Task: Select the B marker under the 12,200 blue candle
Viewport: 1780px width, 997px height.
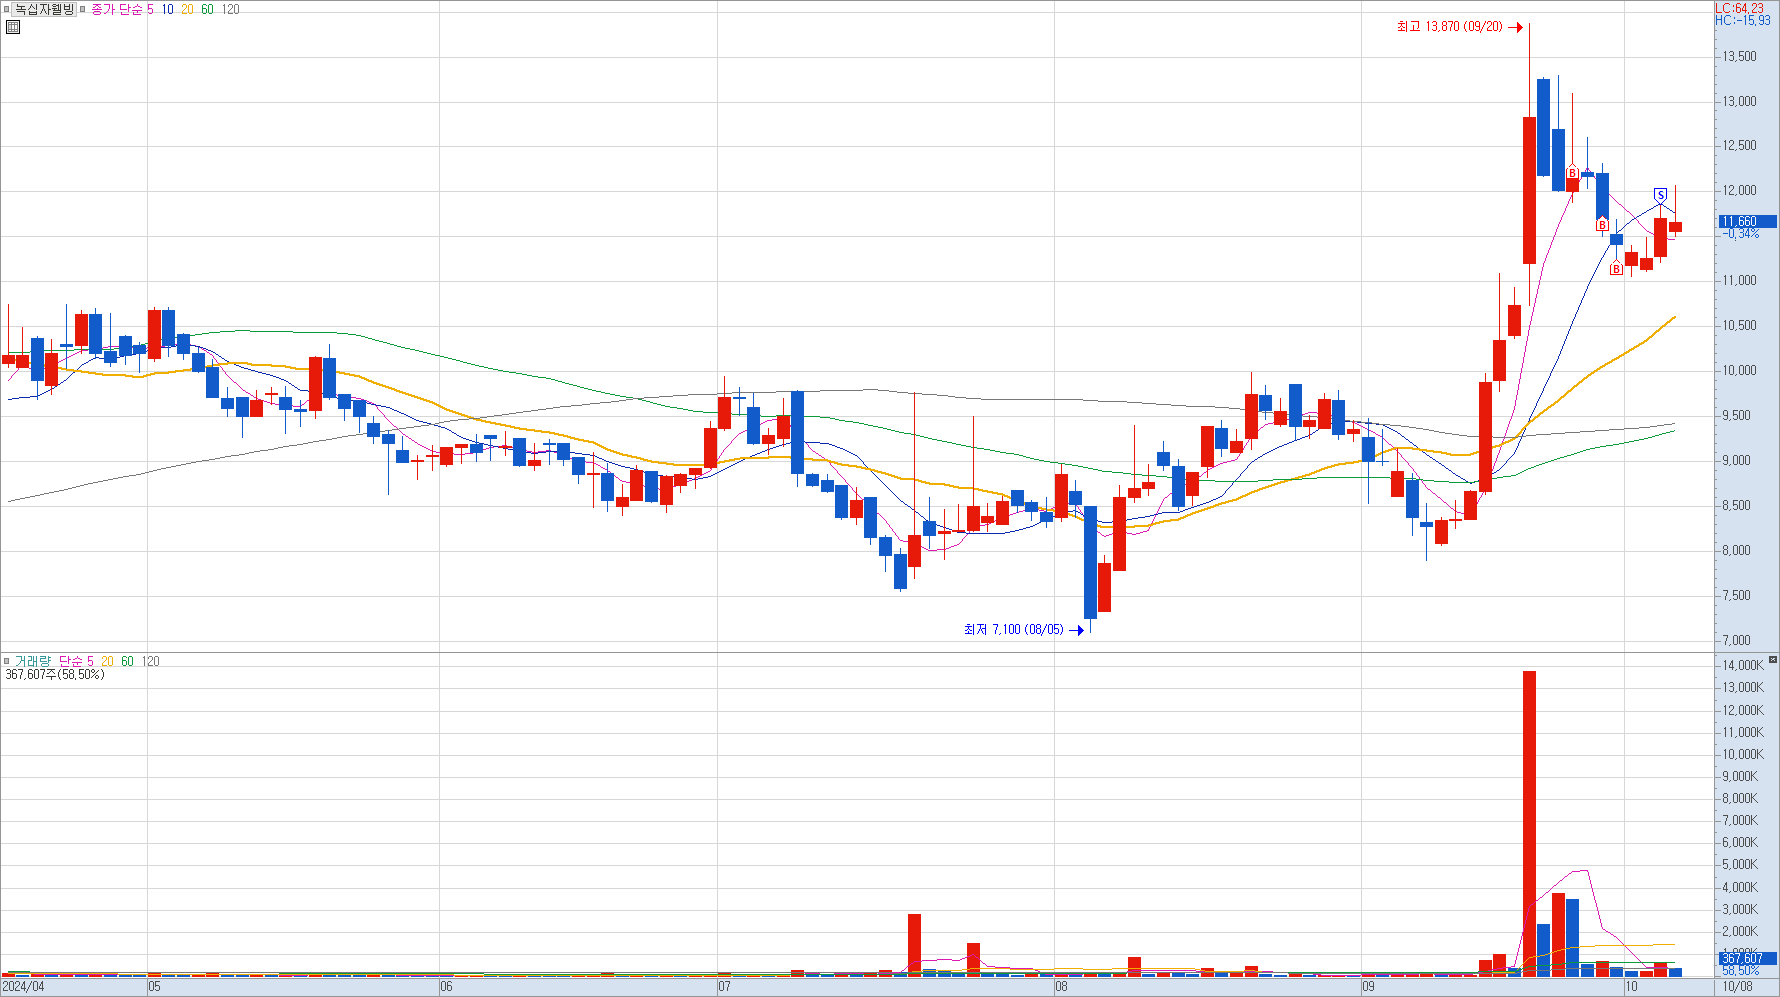Action: click(x=1602, y=226)
